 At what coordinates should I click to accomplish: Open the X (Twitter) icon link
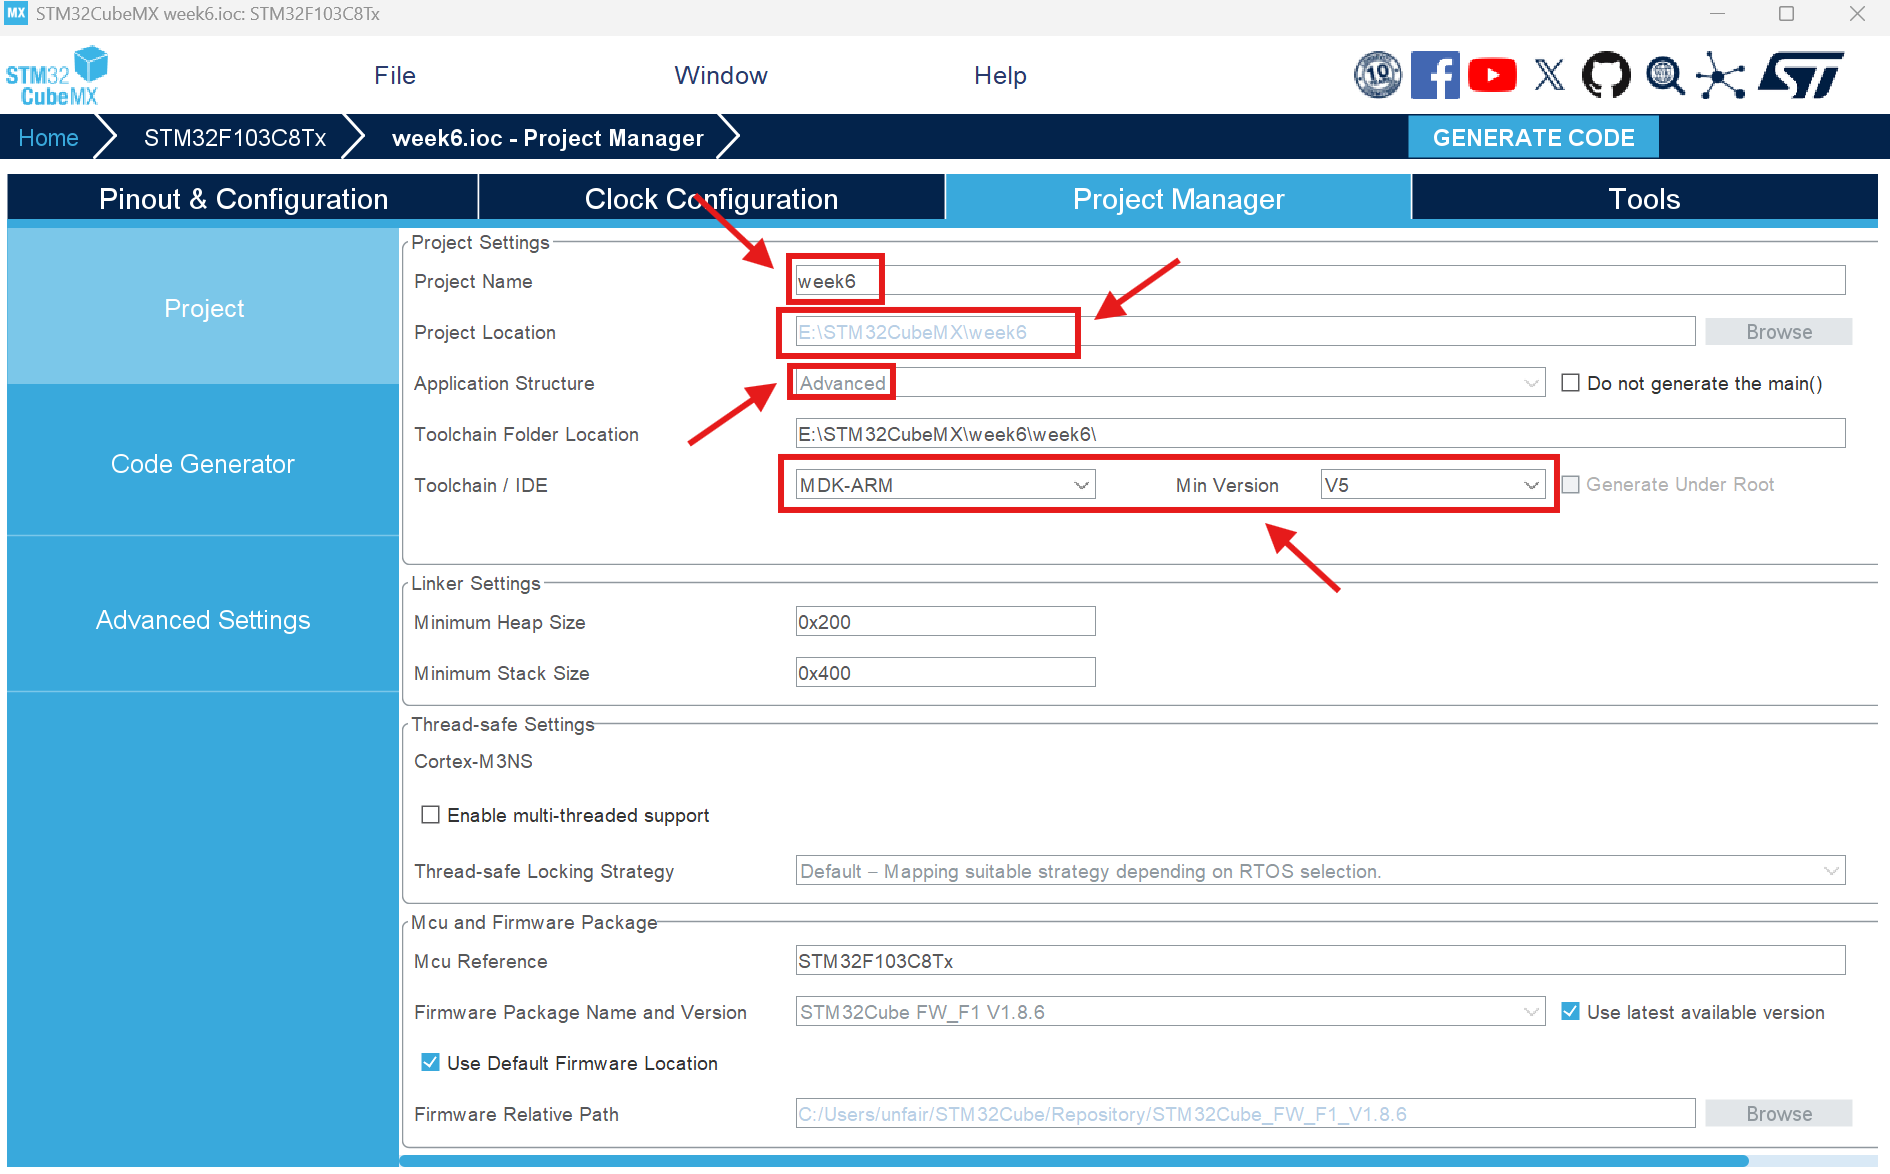(x=1549, y=75)
